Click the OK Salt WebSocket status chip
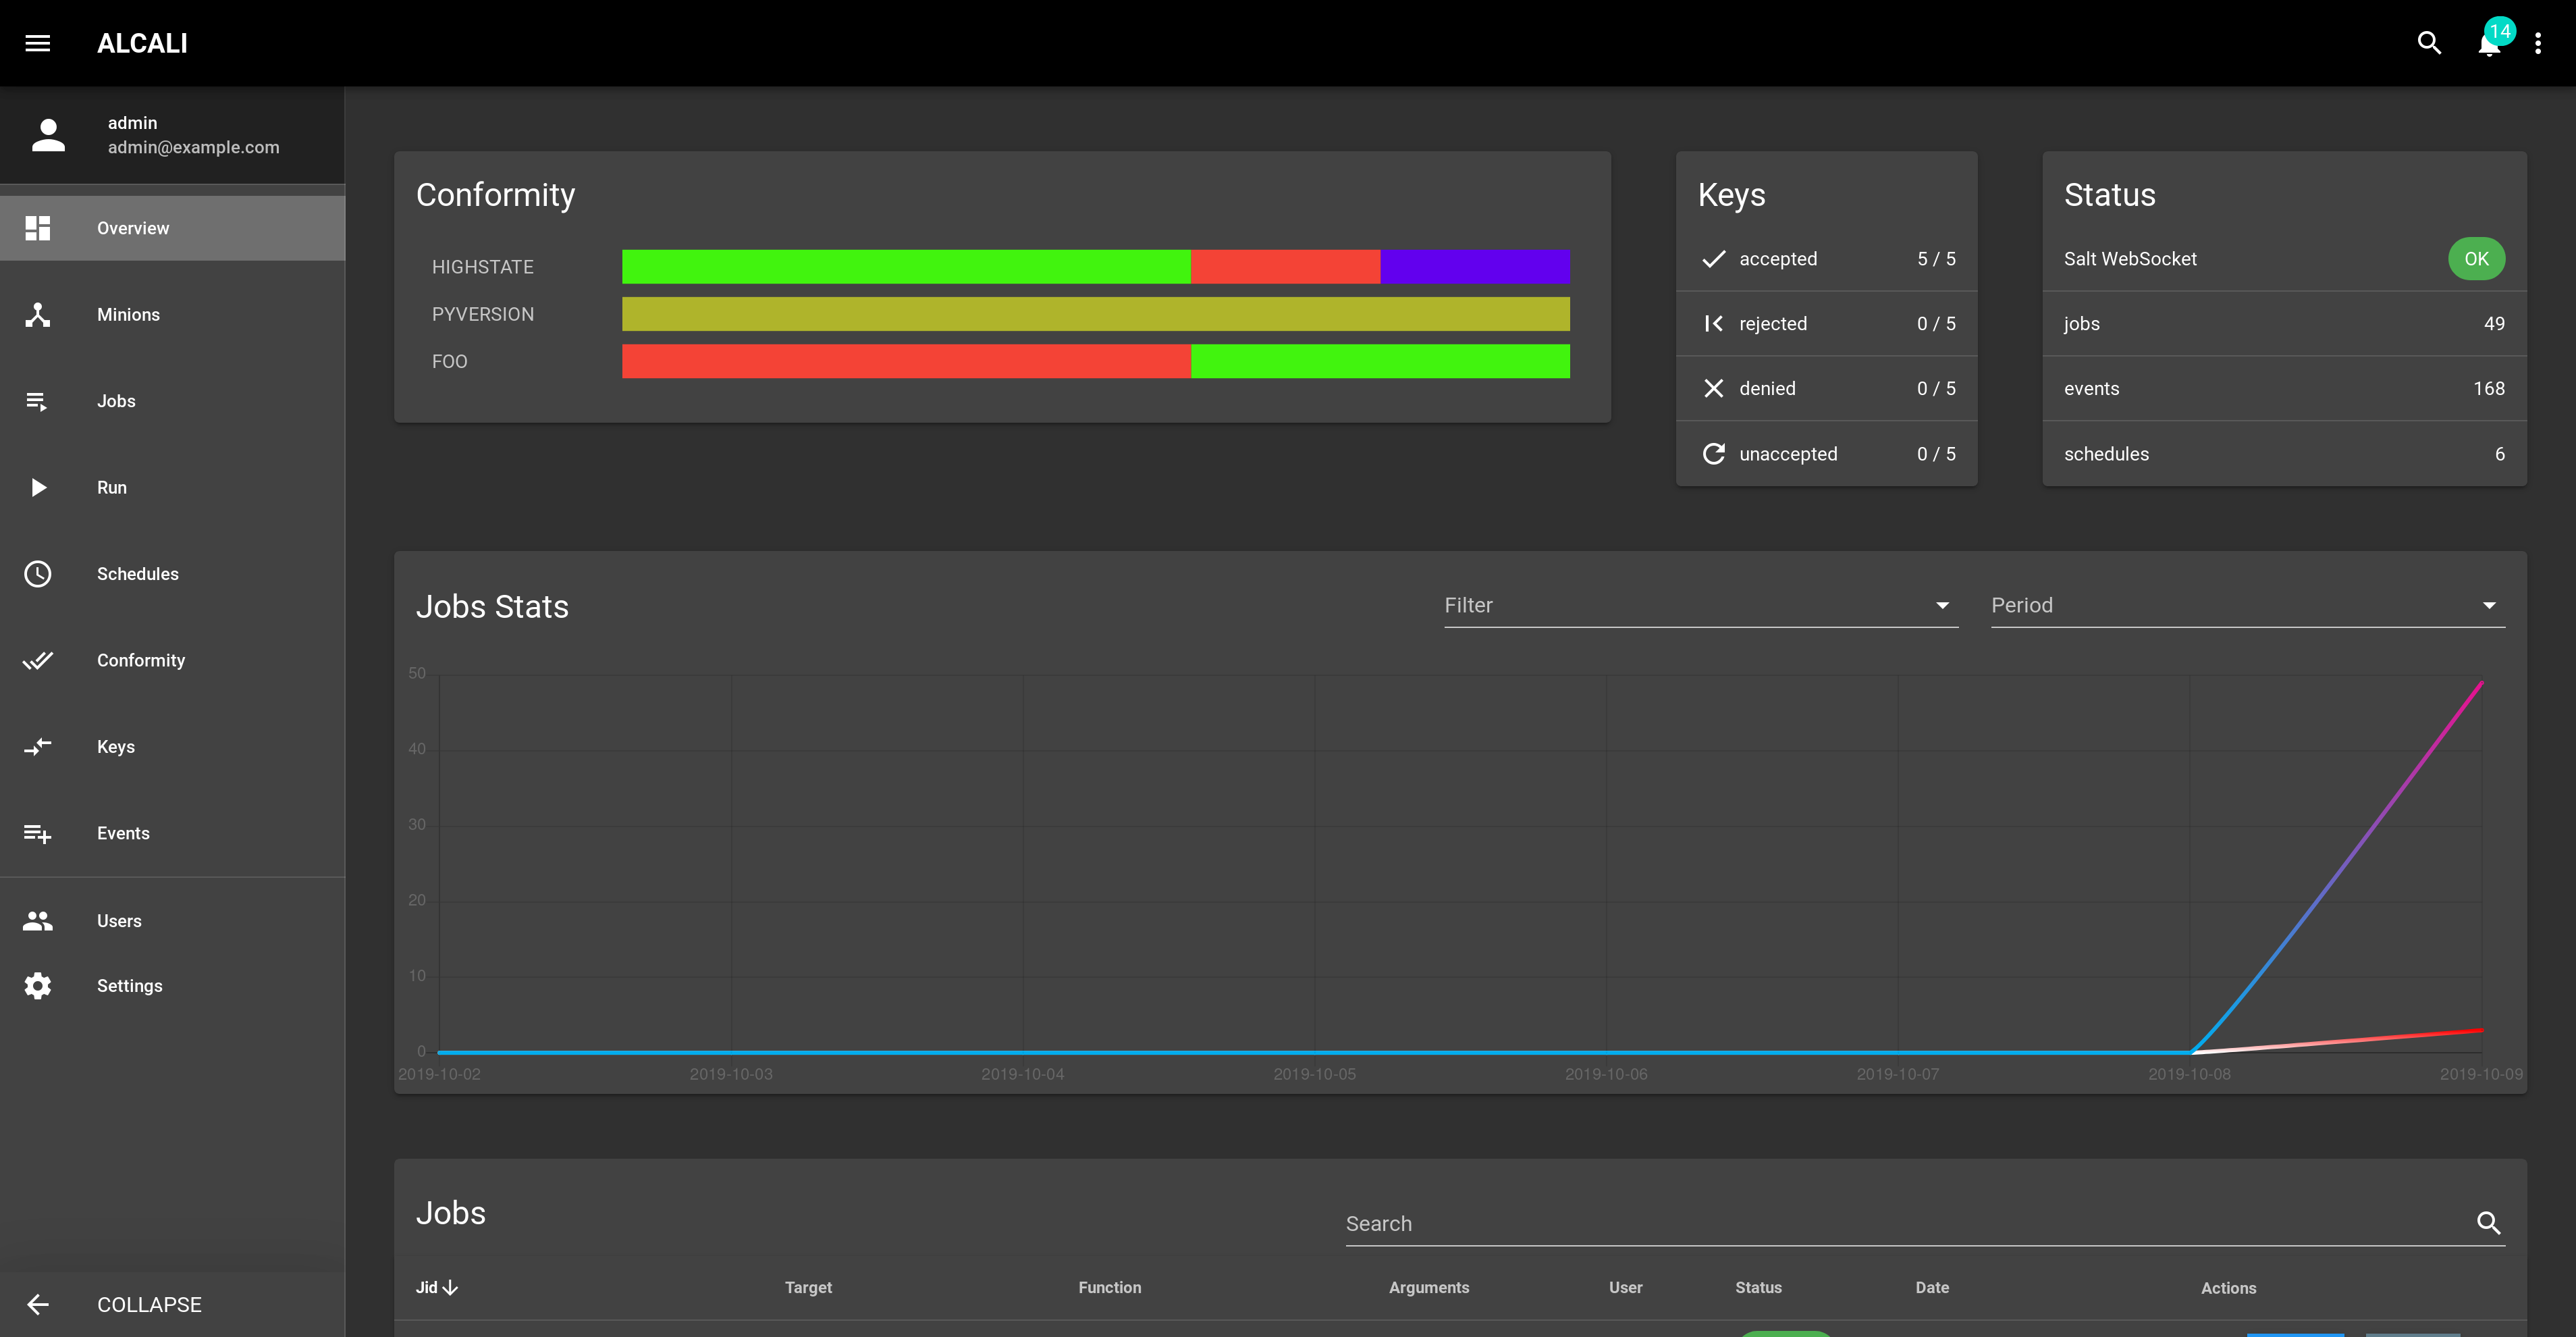The image size is (2576, 1337). pos(2475,259)
